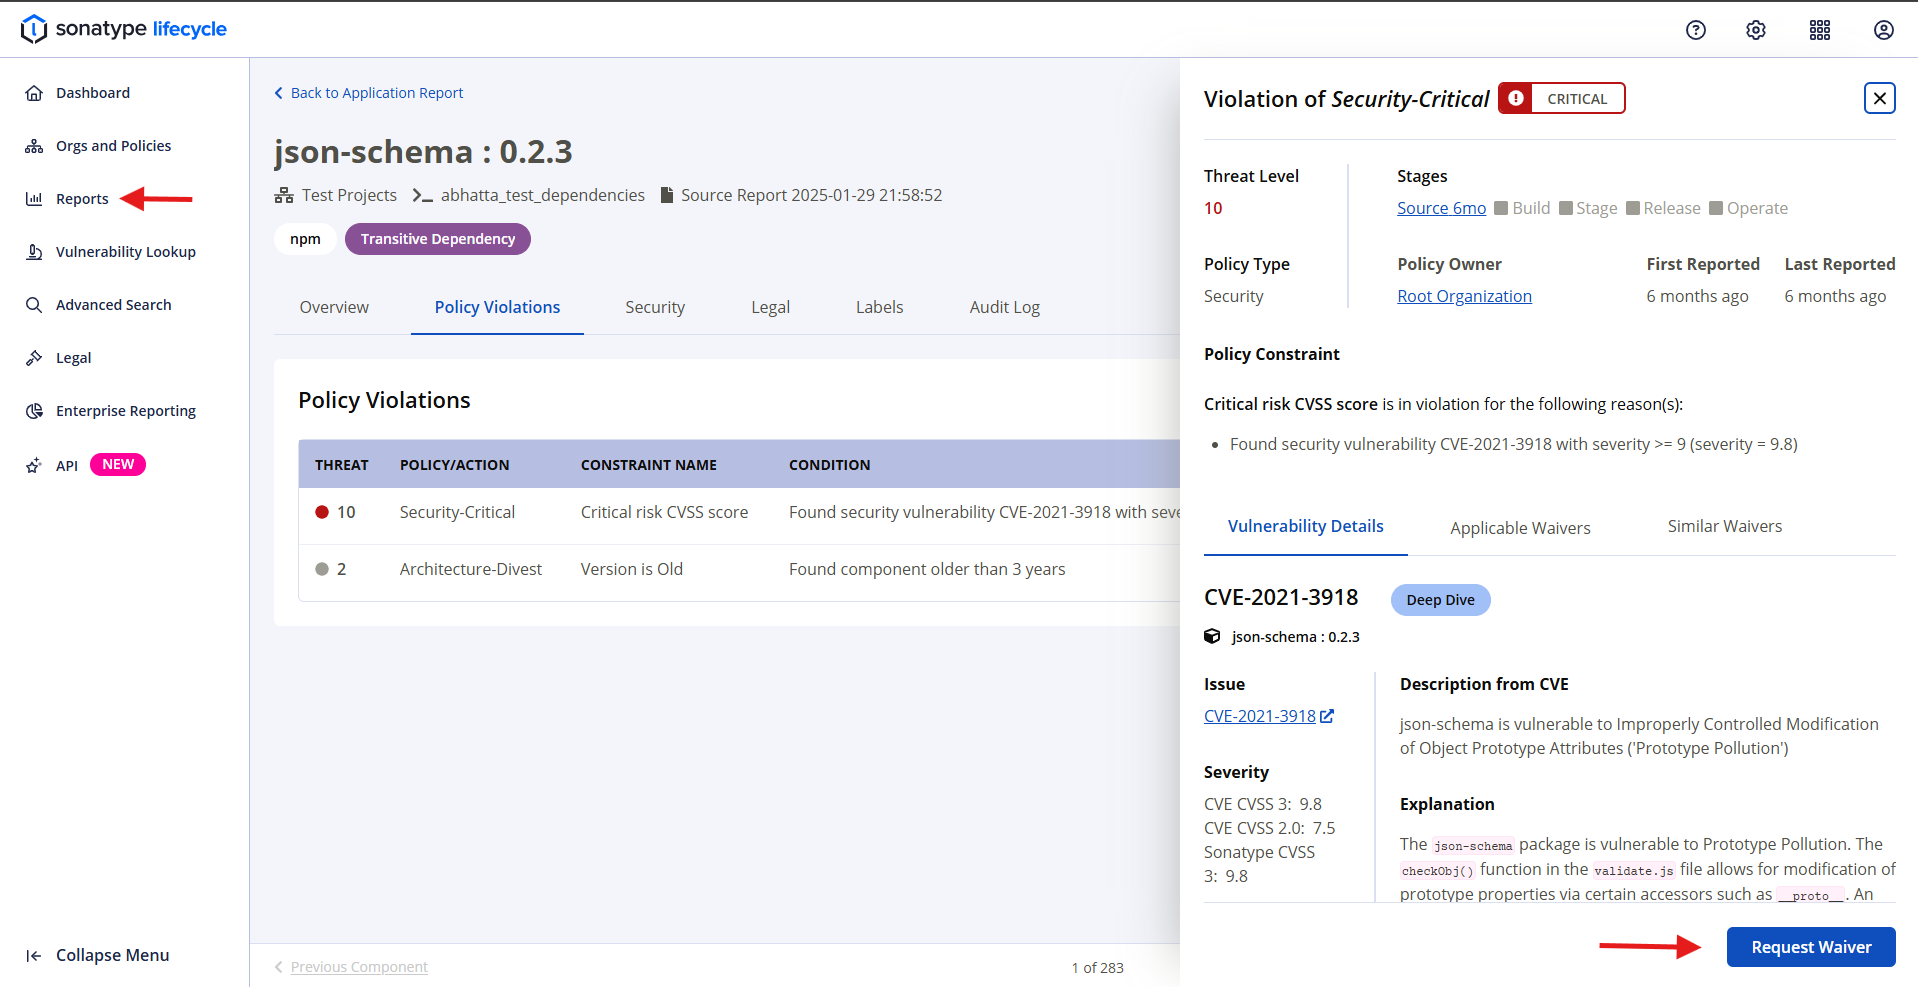Open Enterprise Reporting in sidebar
Viewport: 1918px width, 987px height.
pyautogui.click(x=126, y=411)
